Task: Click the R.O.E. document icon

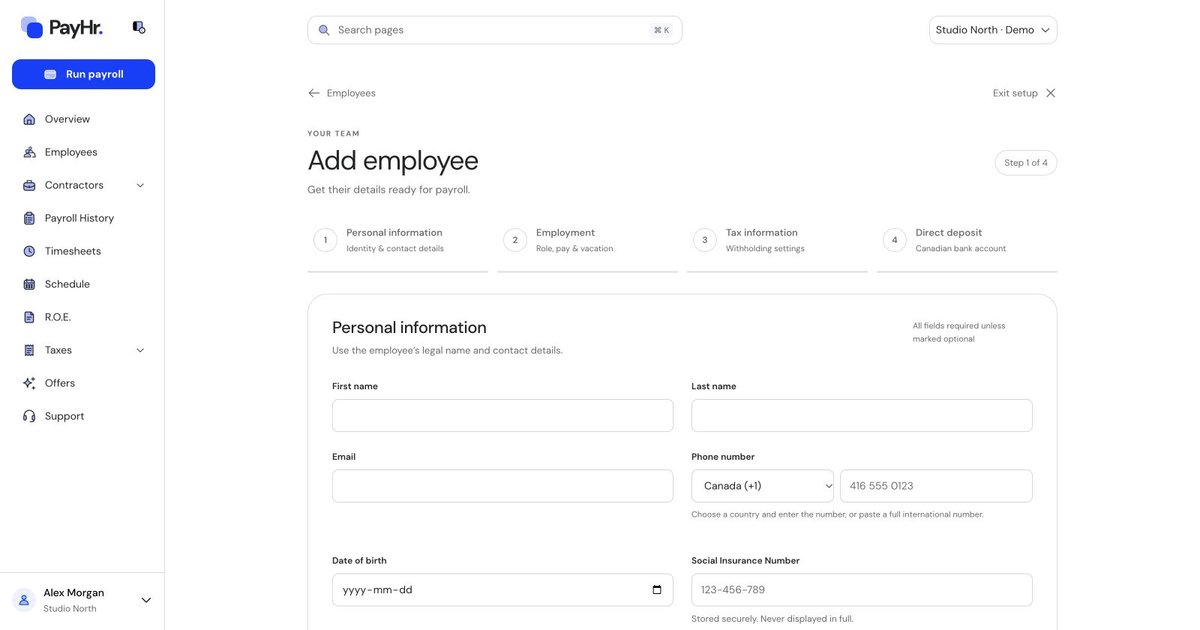Action: coord(29,317)
